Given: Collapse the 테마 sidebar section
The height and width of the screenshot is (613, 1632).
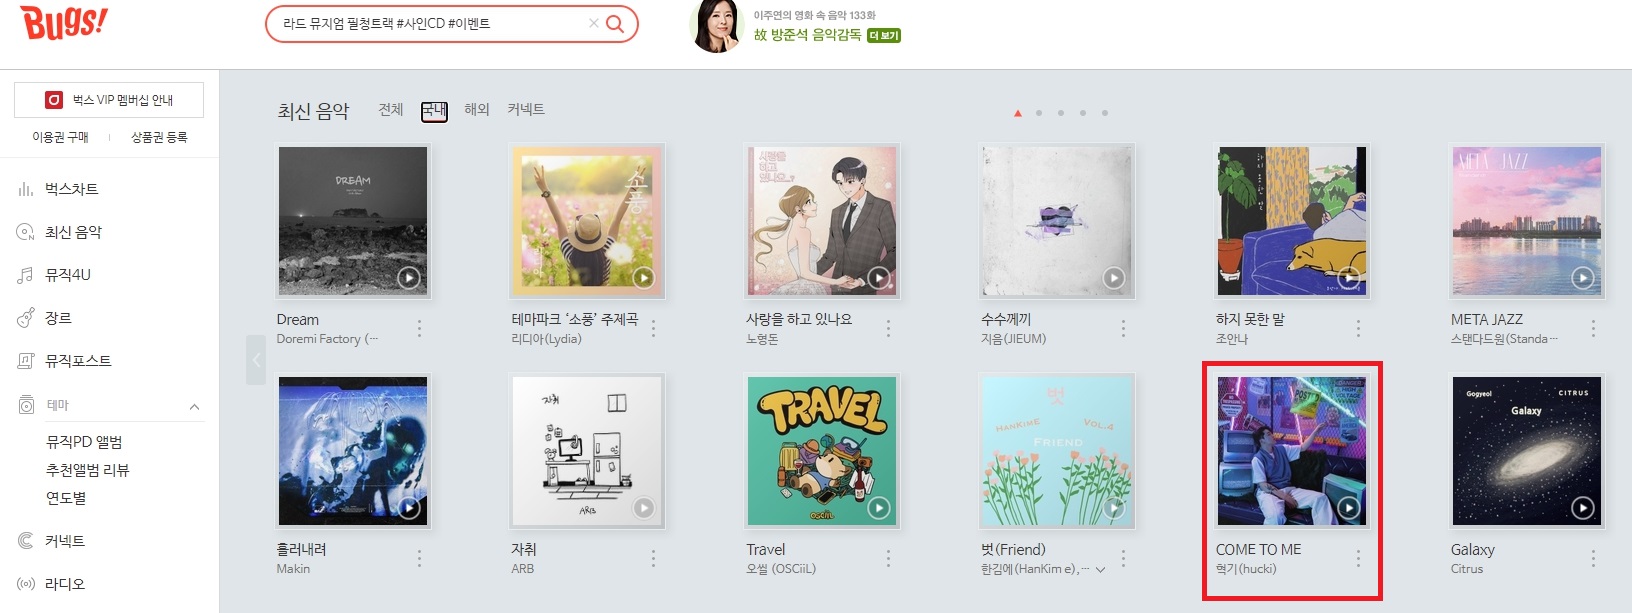Looking at the screenshot, I should pyautogui.click(x=195, y=406).
